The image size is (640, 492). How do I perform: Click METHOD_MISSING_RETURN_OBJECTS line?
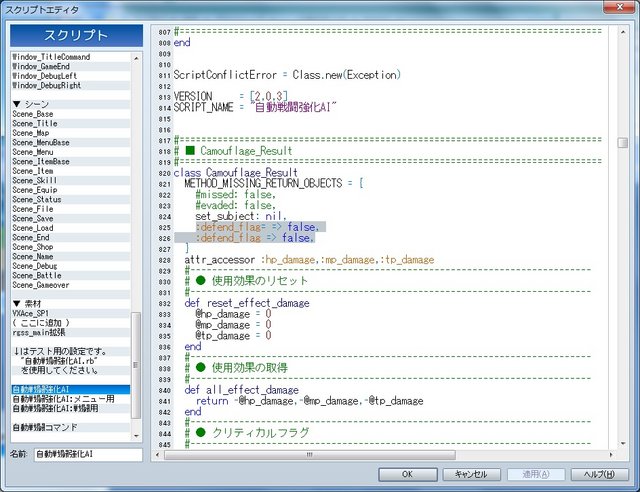tap(273, 183)
